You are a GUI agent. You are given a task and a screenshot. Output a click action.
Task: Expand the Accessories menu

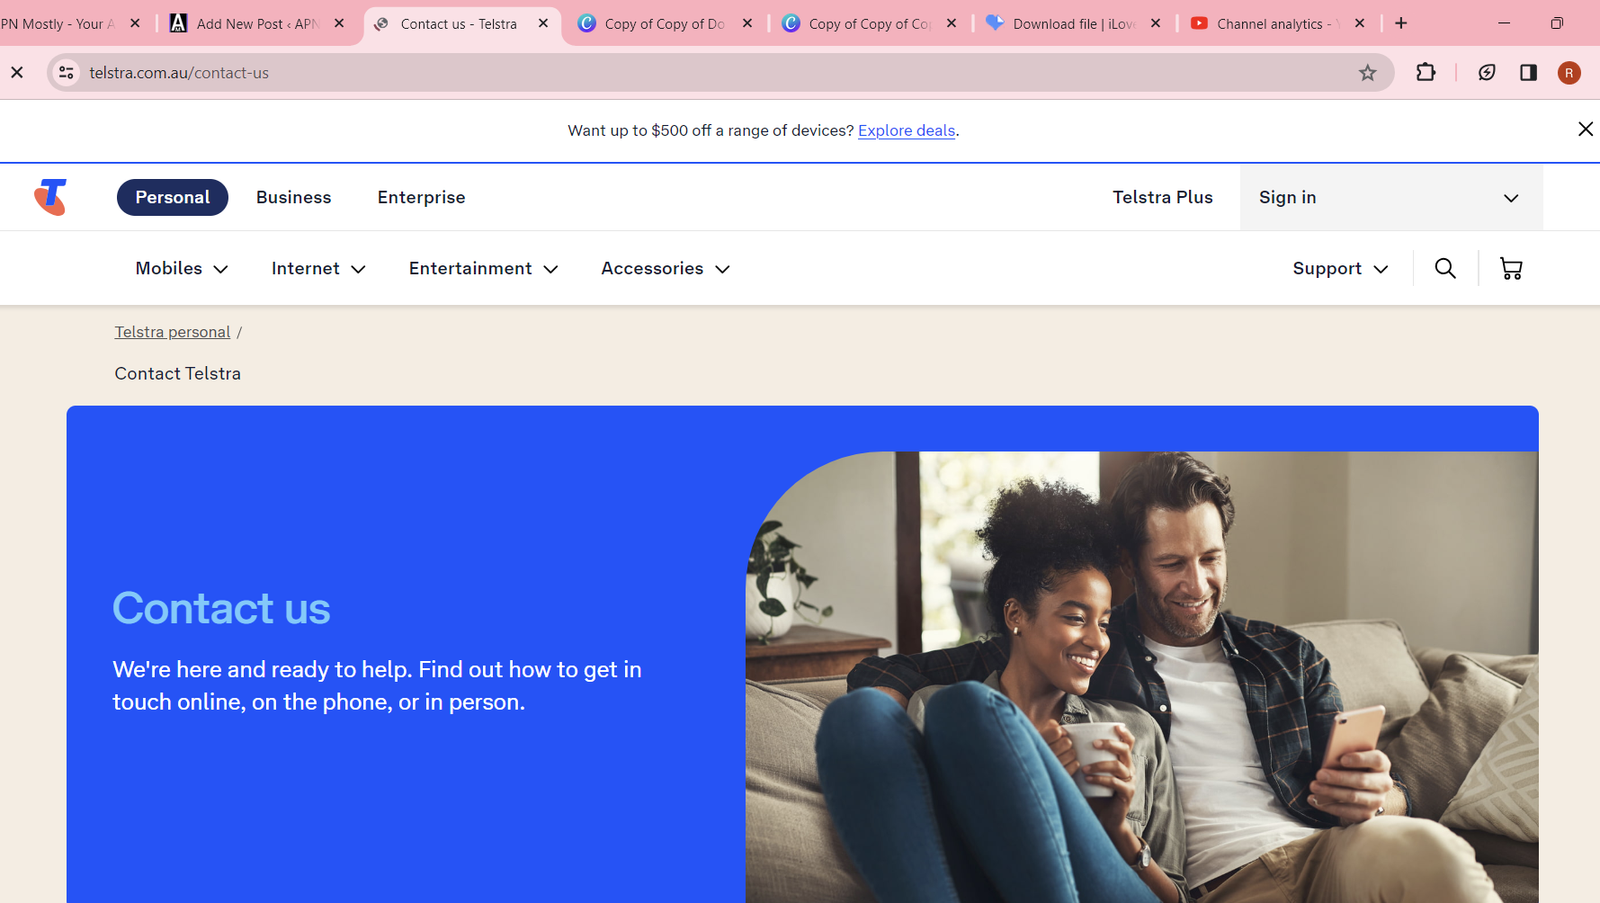(x=664, y=268)
